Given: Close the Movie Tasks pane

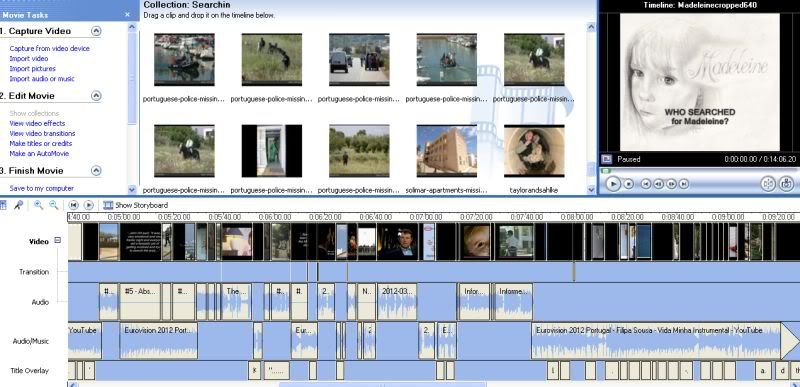Looking at the screenshot, I should coord(128,15).
